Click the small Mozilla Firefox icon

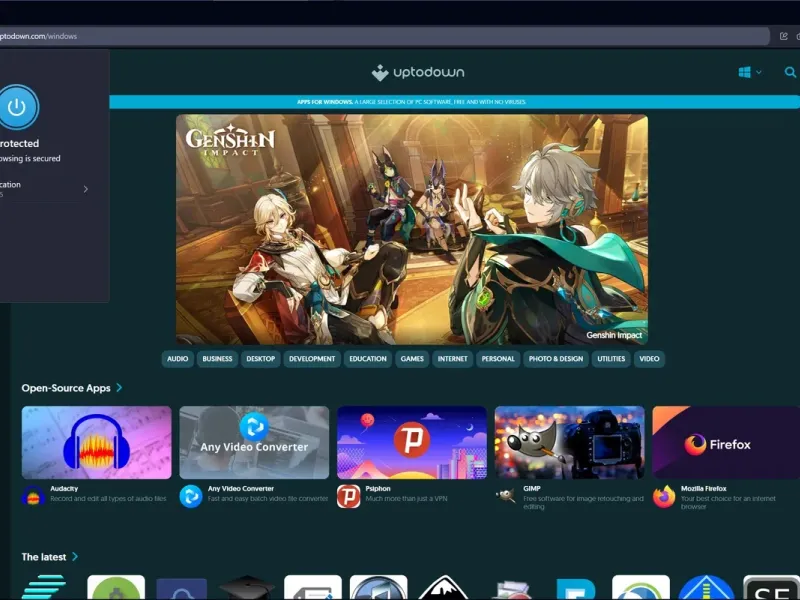[664, 496]
